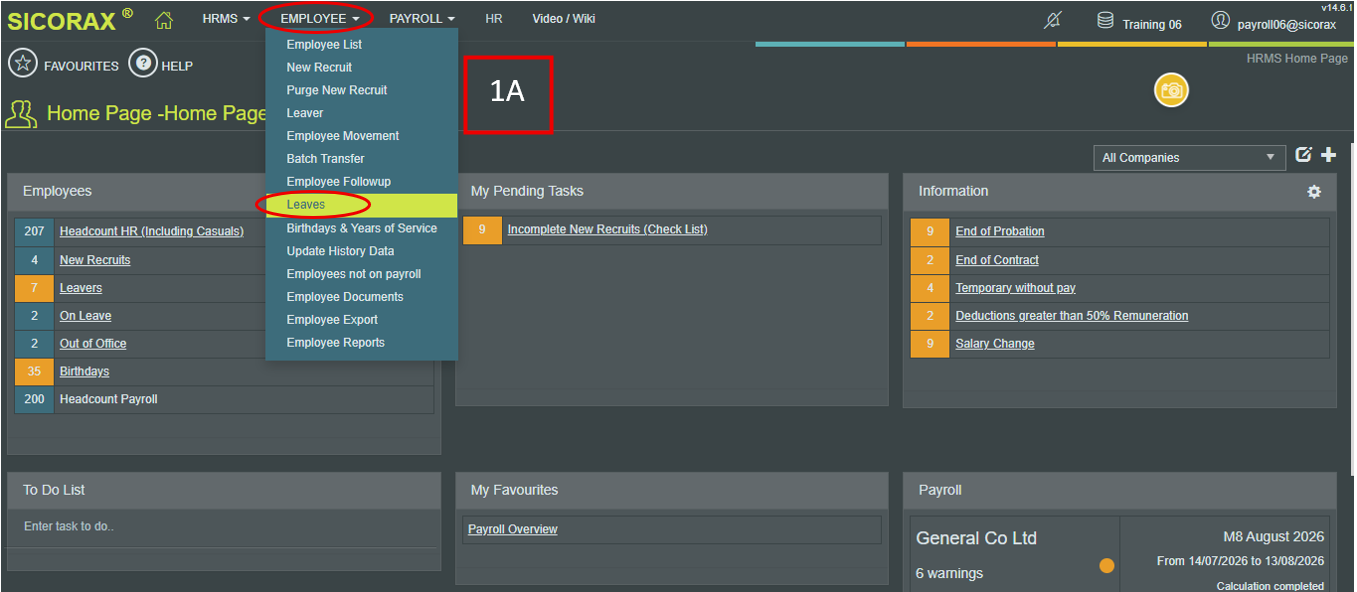Open Information panel settings gear
The width and height of the screenshot is (1357, 592).
tap(1314, 192)
